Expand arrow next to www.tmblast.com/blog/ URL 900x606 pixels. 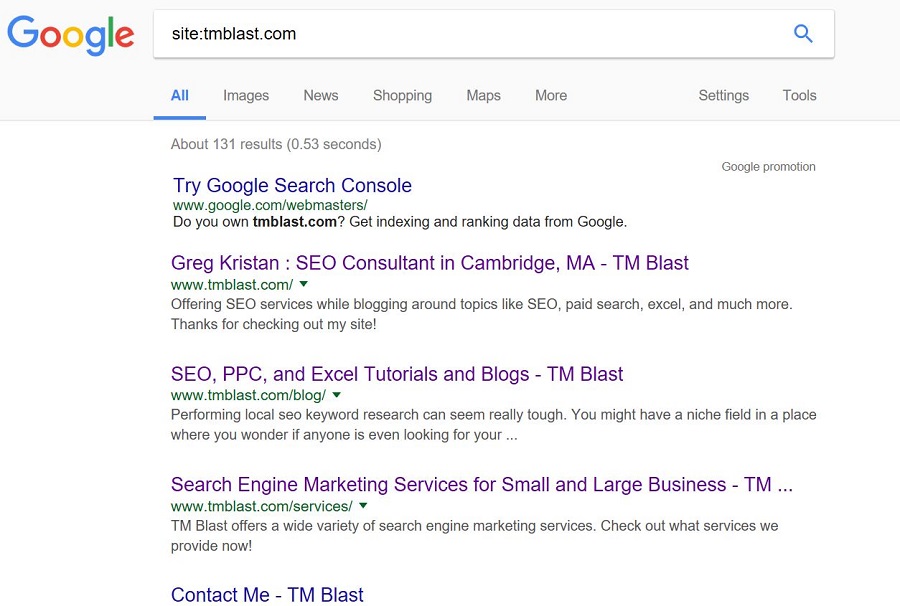point(336,395)
